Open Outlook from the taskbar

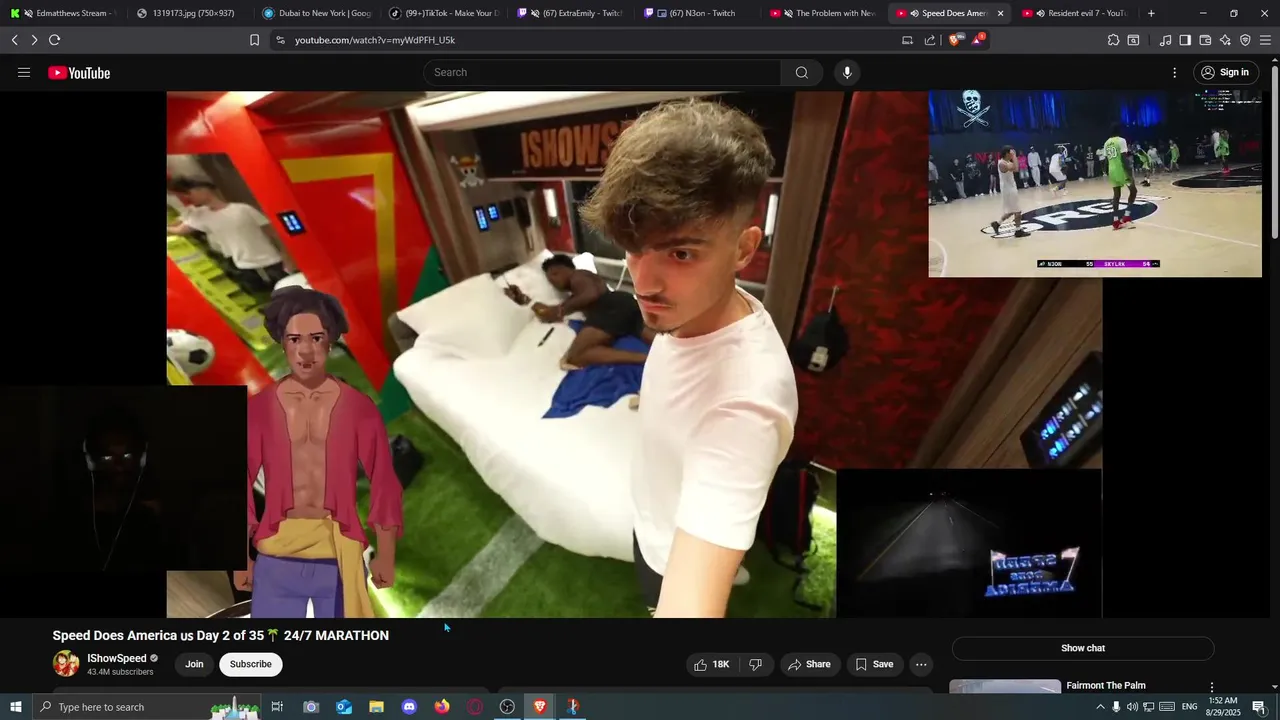[x=344, y=707]
